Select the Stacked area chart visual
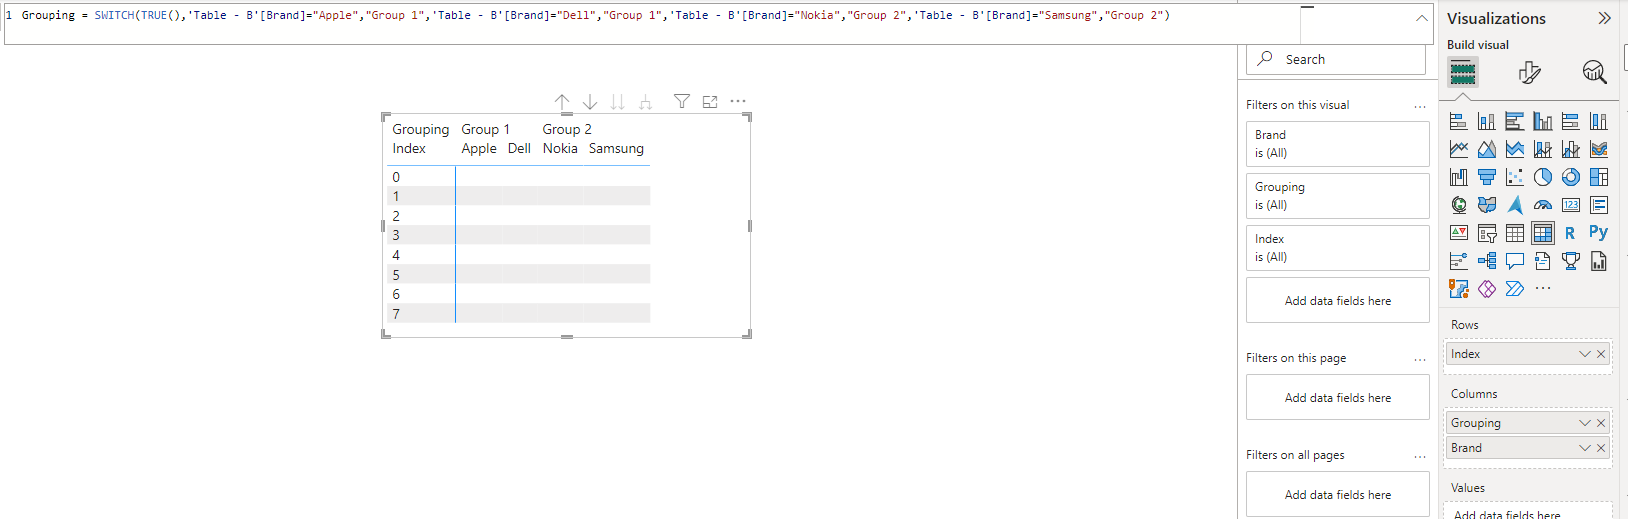The height and width of the screenshot is (519, 1628). click(1515, 149)
